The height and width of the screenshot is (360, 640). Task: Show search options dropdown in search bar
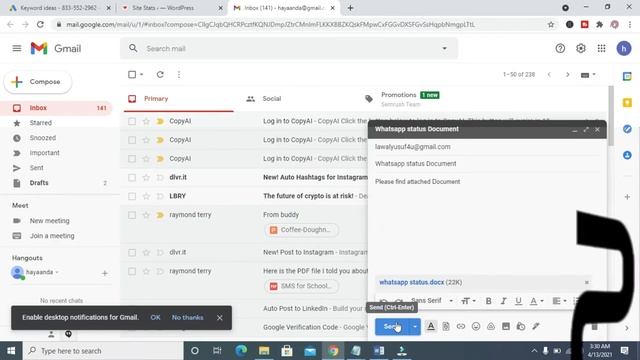[x=444, y=49]
